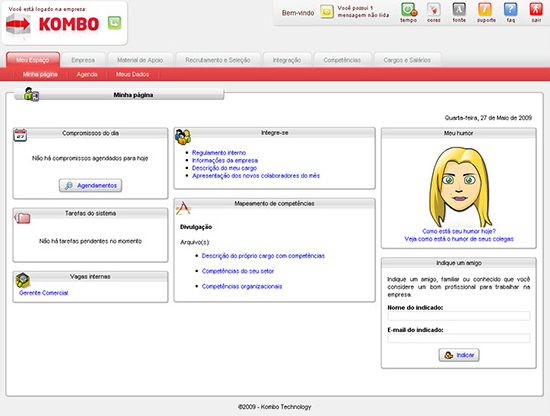Click the calendar icon in Compromissos do dia
Screen dimensions: 550x416
[x=20, y=135]
